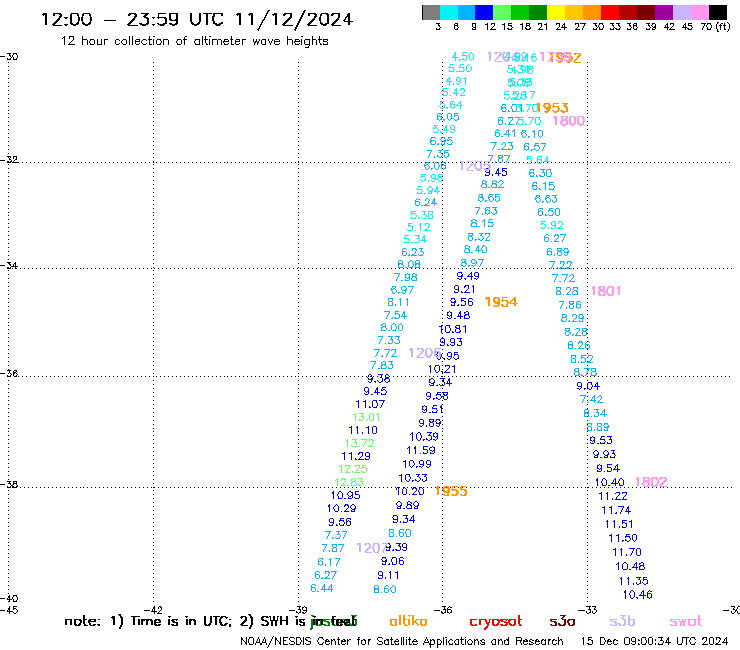Click the latitude axis label -34
This screenshot has width=740, height=650.
[x=9, y=265]
